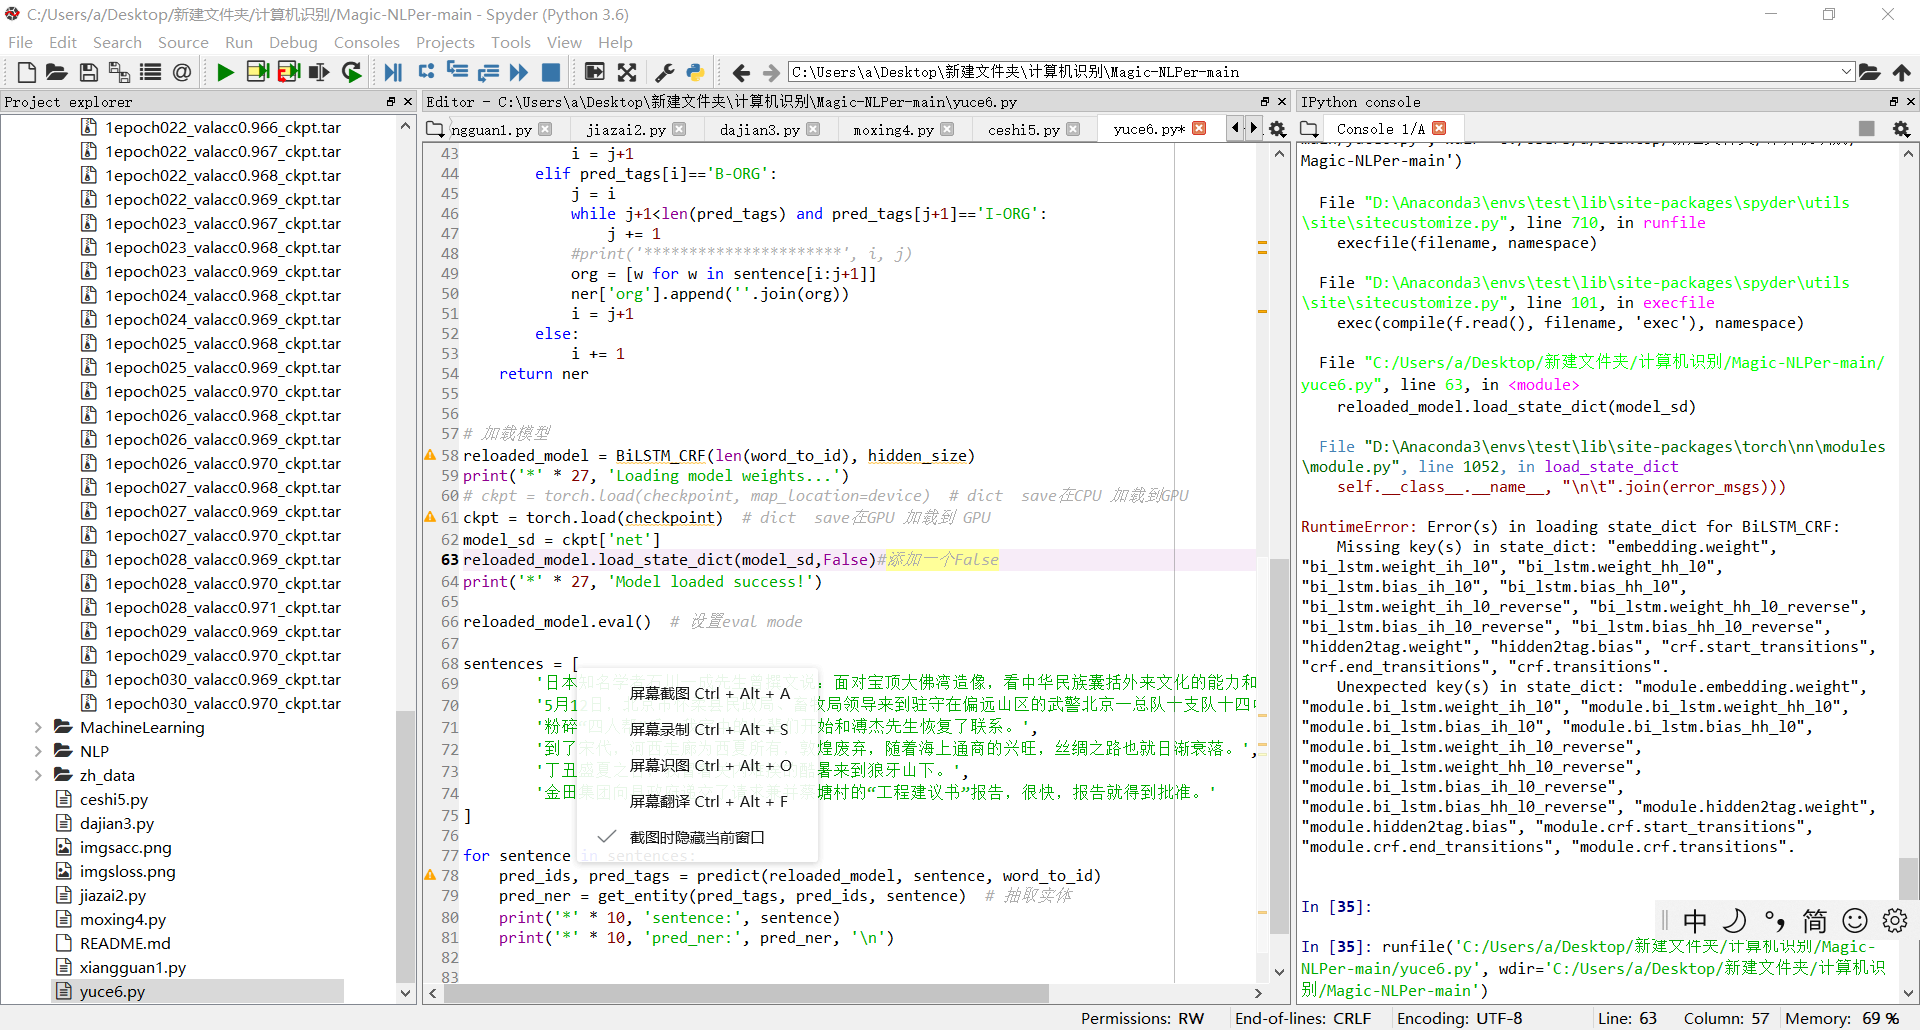1920x1030 pixels.
Task: Stop debugging blue square icon
Action: [551, 72]
